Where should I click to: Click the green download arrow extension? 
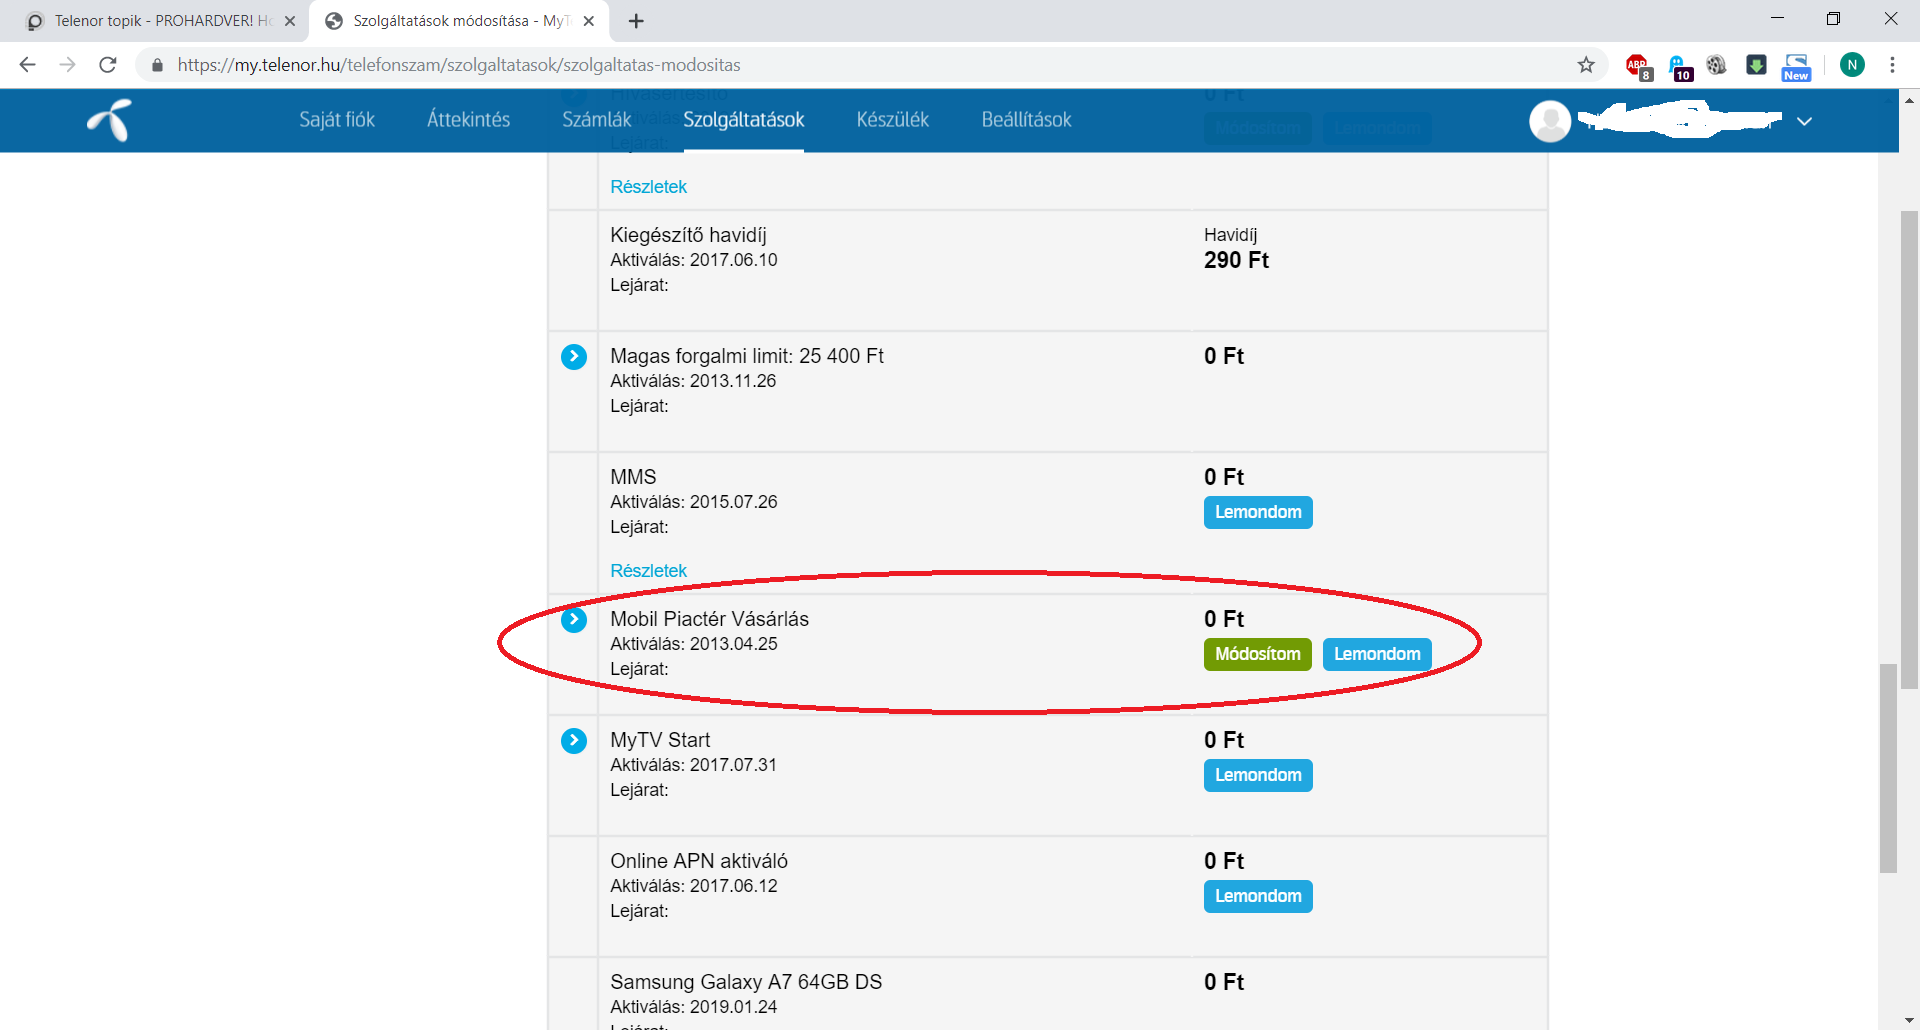pyautogui.click(x=1756, y=65)
